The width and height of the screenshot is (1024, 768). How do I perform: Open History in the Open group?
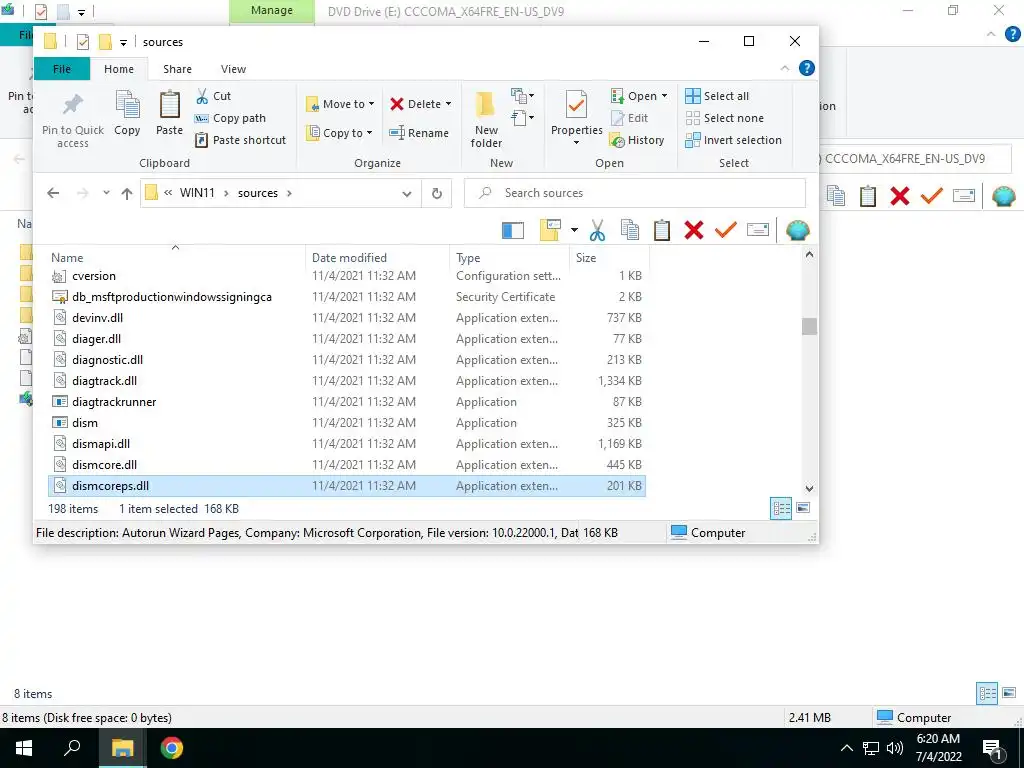coord(637,140)
